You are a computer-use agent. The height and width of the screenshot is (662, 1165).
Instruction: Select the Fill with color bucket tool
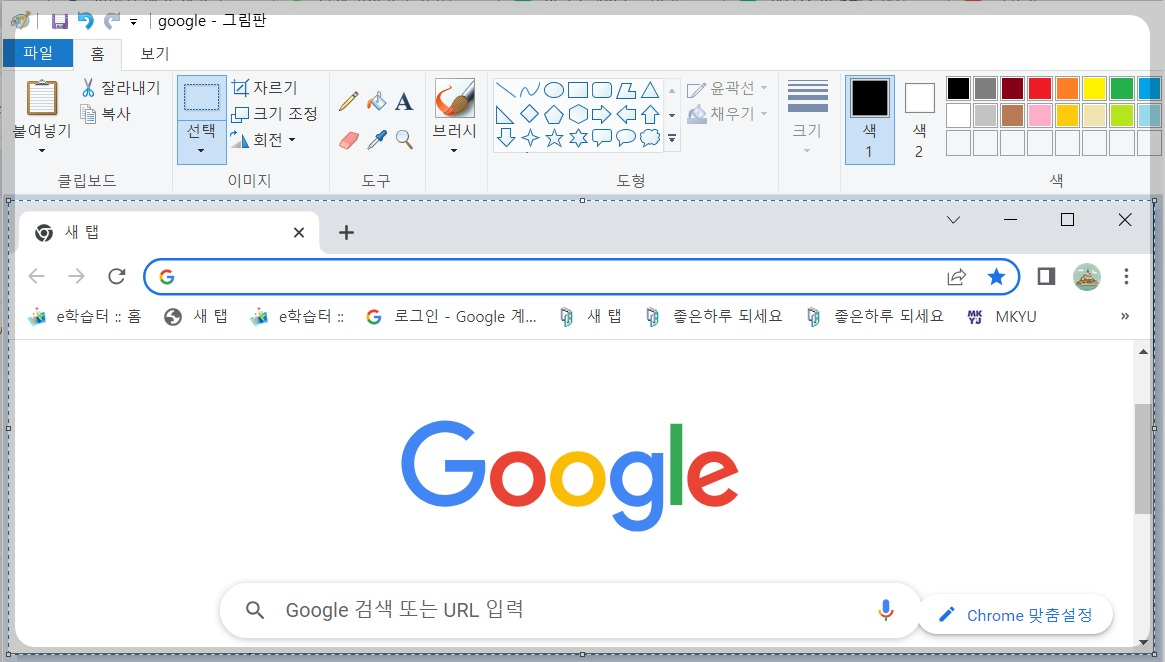377,101
